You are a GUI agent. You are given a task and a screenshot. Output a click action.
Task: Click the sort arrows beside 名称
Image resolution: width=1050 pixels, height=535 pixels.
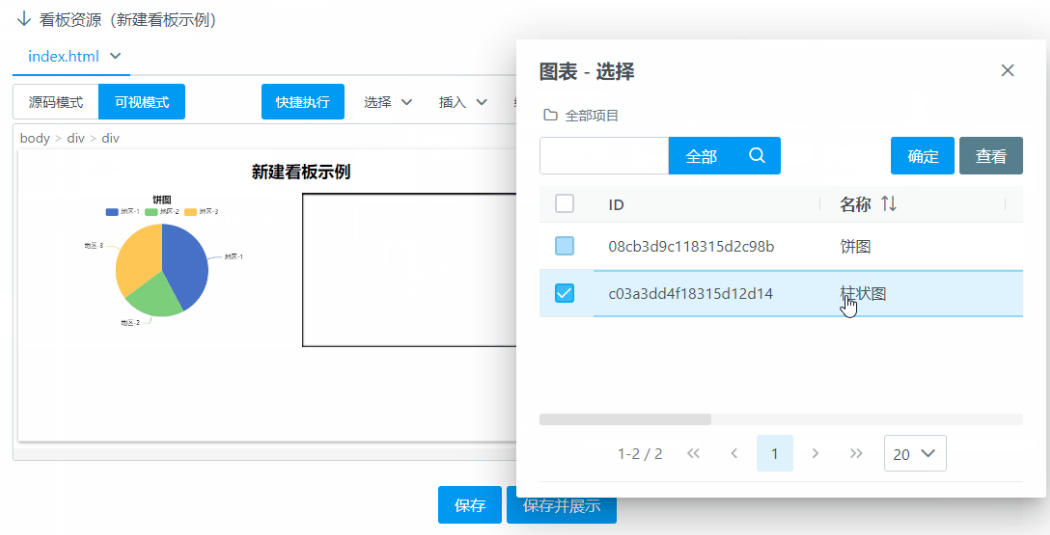pos(888,204)
